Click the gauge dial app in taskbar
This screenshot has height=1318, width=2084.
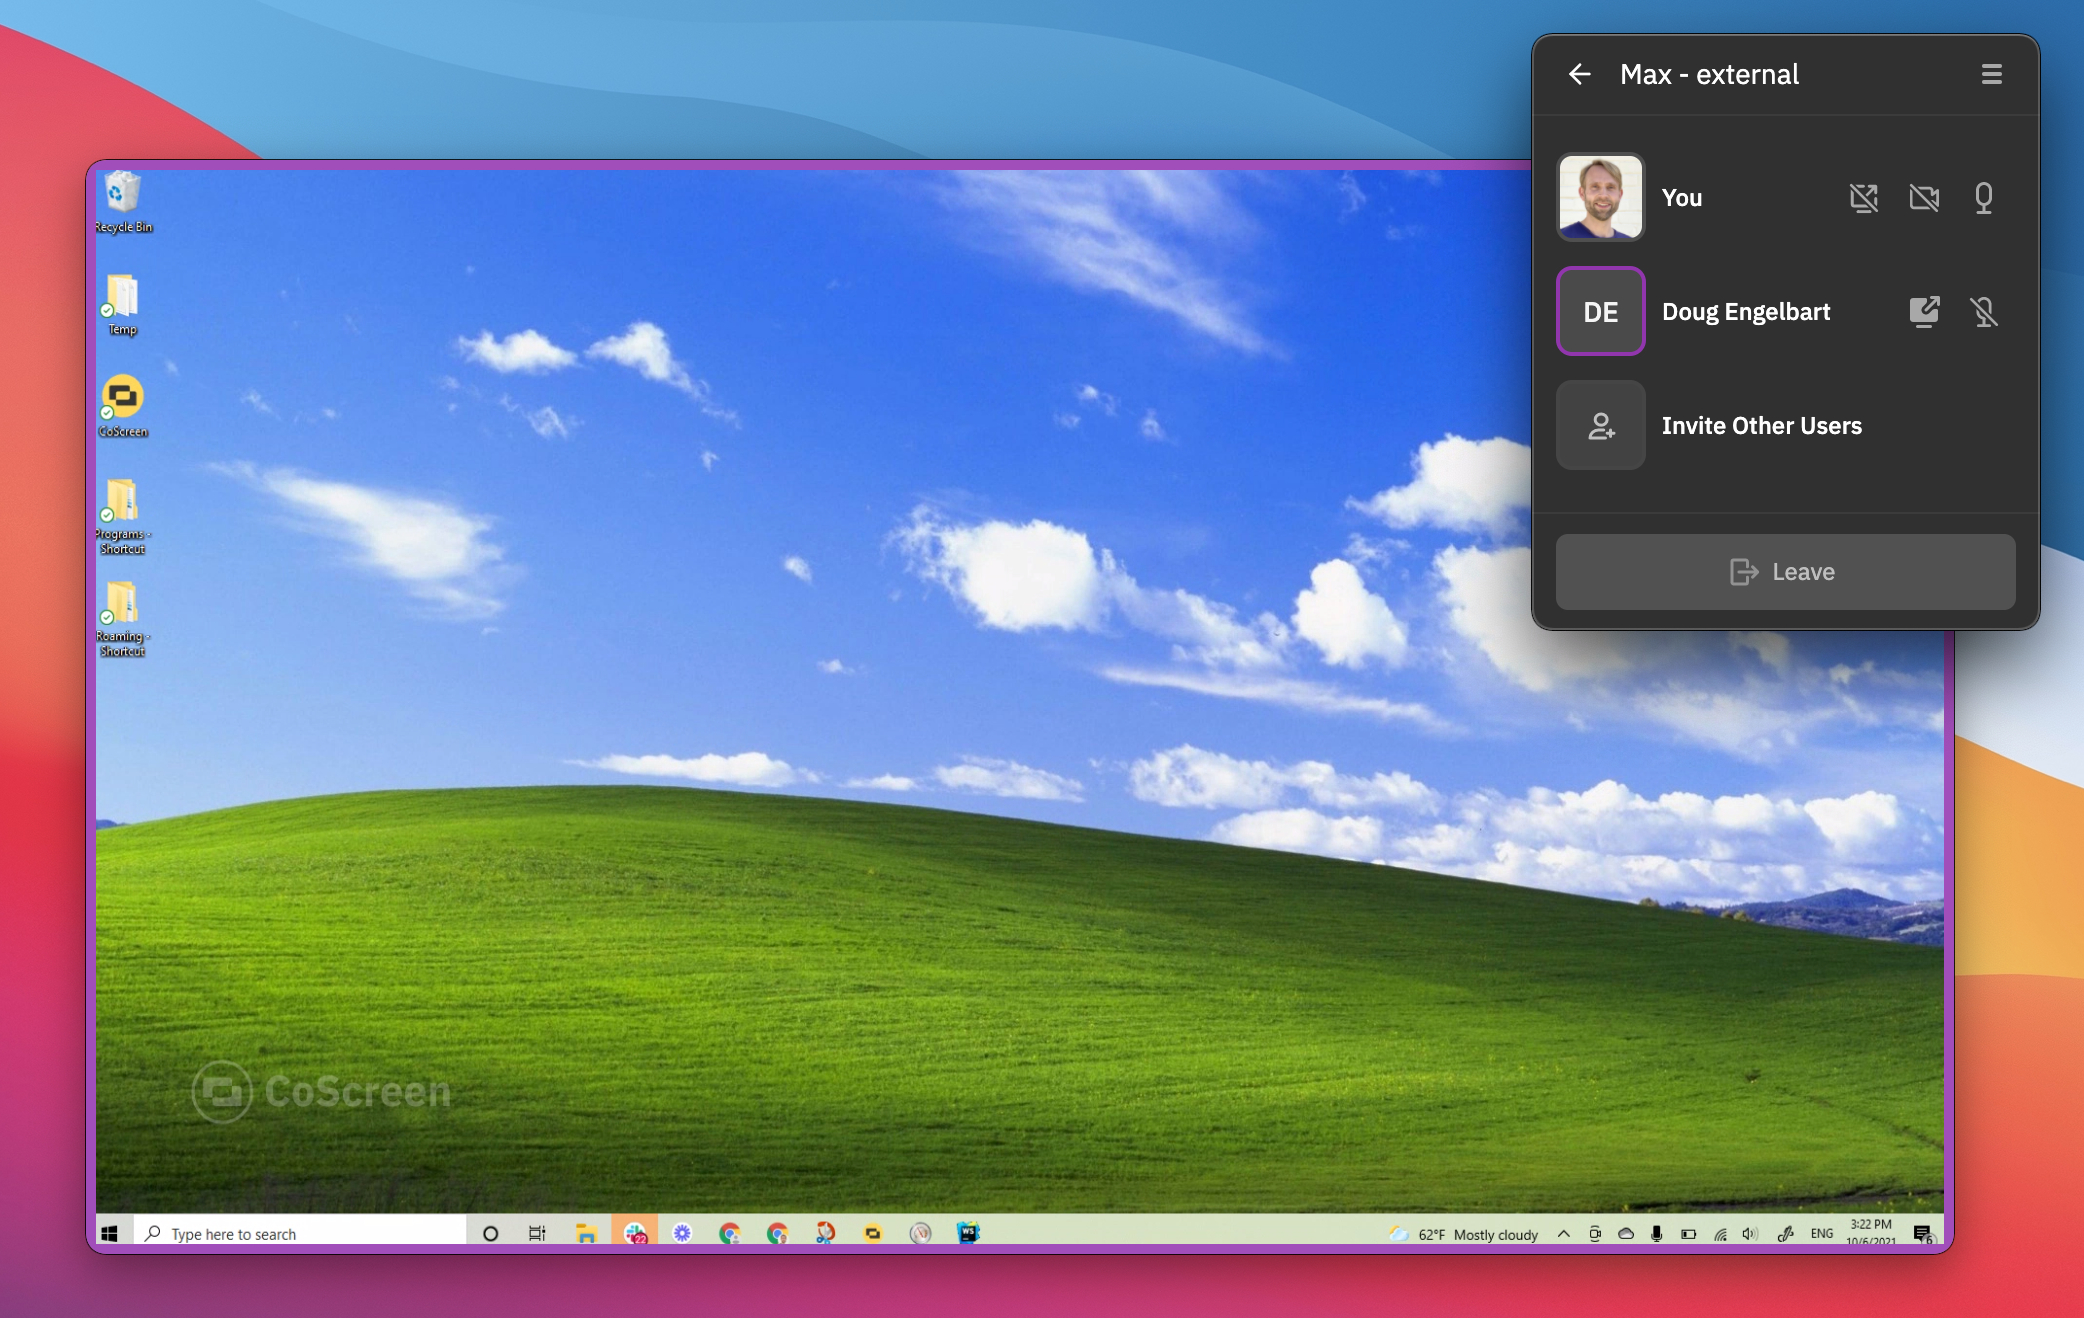tap(921, 1233)
